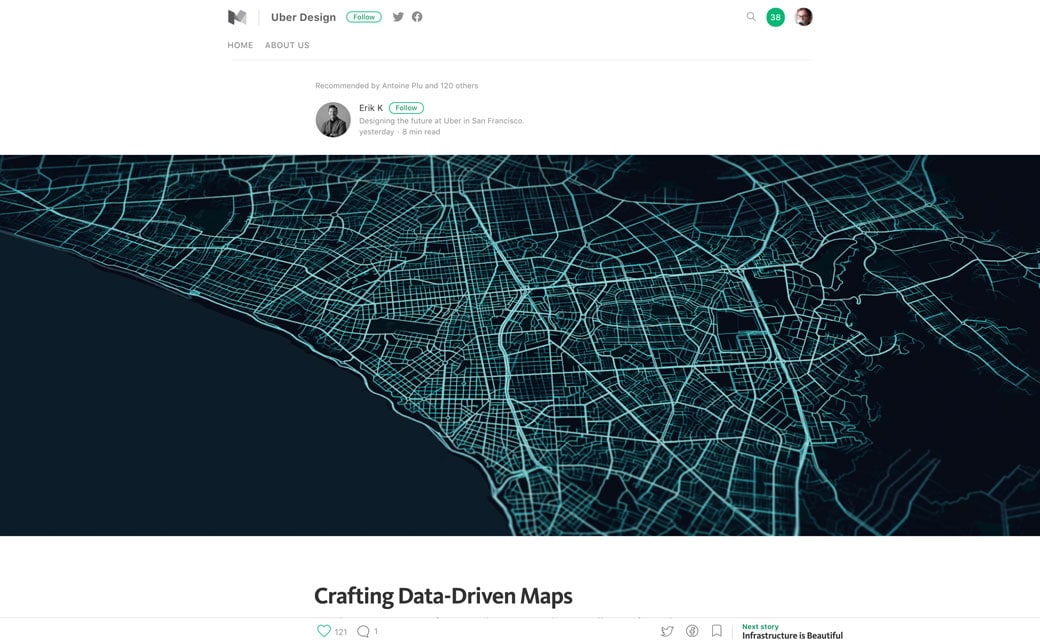
Task: Bookmark this story
Action: point(716,631)
